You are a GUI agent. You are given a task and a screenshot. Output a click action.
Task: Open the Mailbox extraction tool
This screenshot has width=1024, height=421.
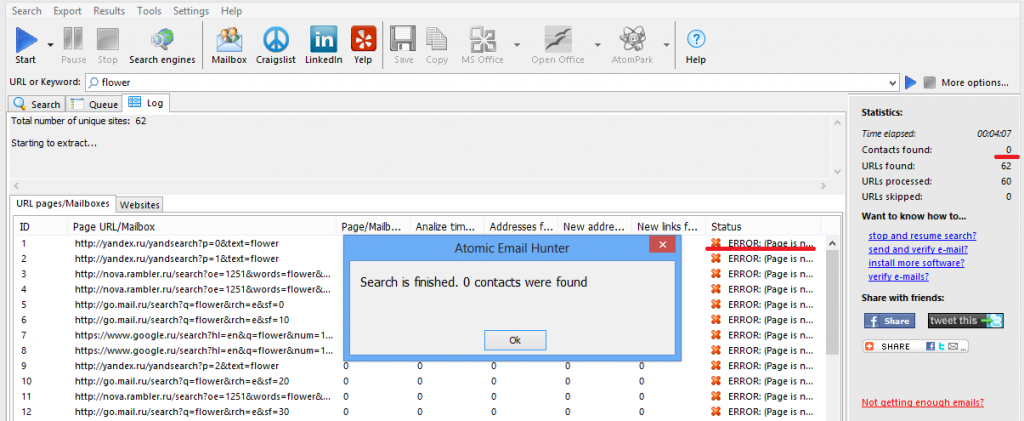pos(229,46)
